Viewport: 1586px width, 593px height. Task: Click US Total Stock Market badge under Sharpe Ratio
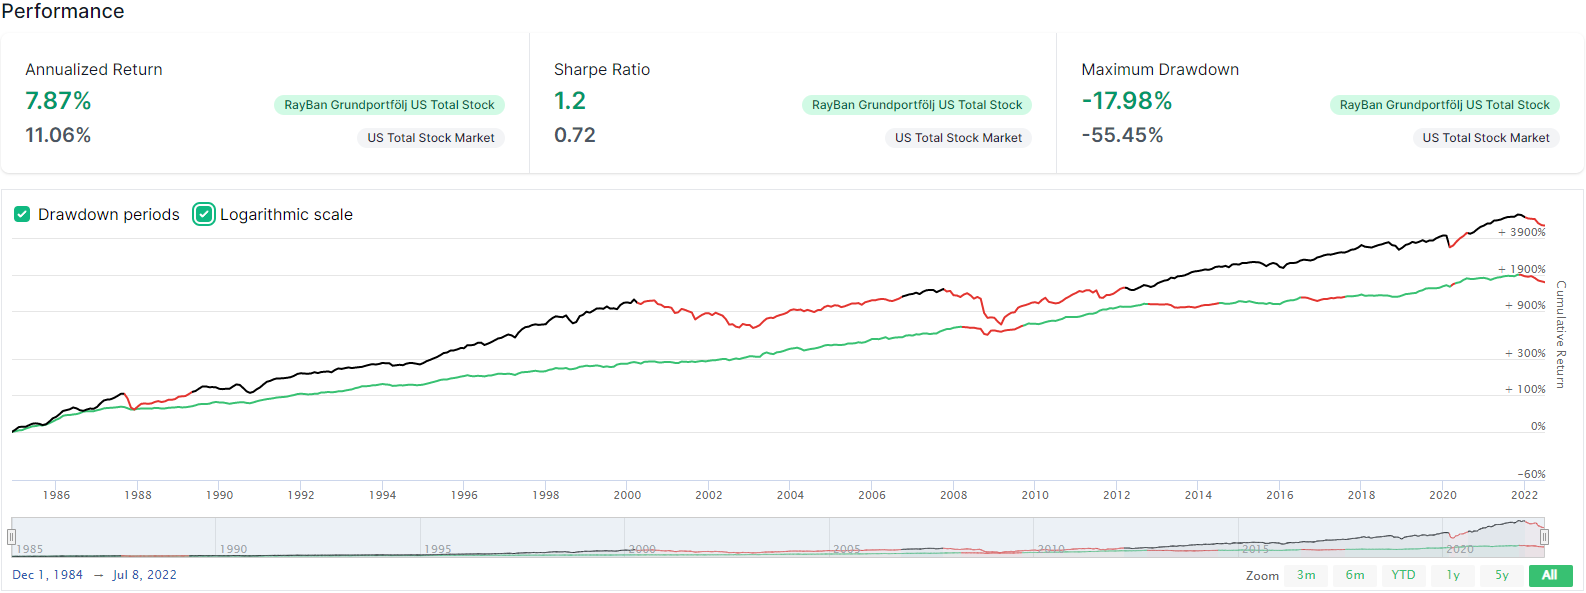pyautogui.click(x=958, y=138)
